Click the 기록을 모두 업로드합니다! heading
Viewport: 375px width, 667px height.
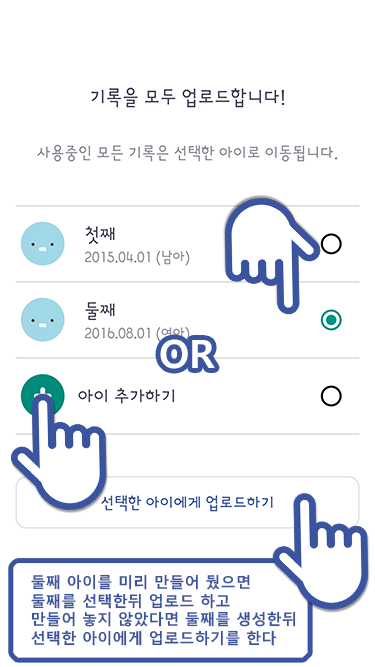click(188, 97)
